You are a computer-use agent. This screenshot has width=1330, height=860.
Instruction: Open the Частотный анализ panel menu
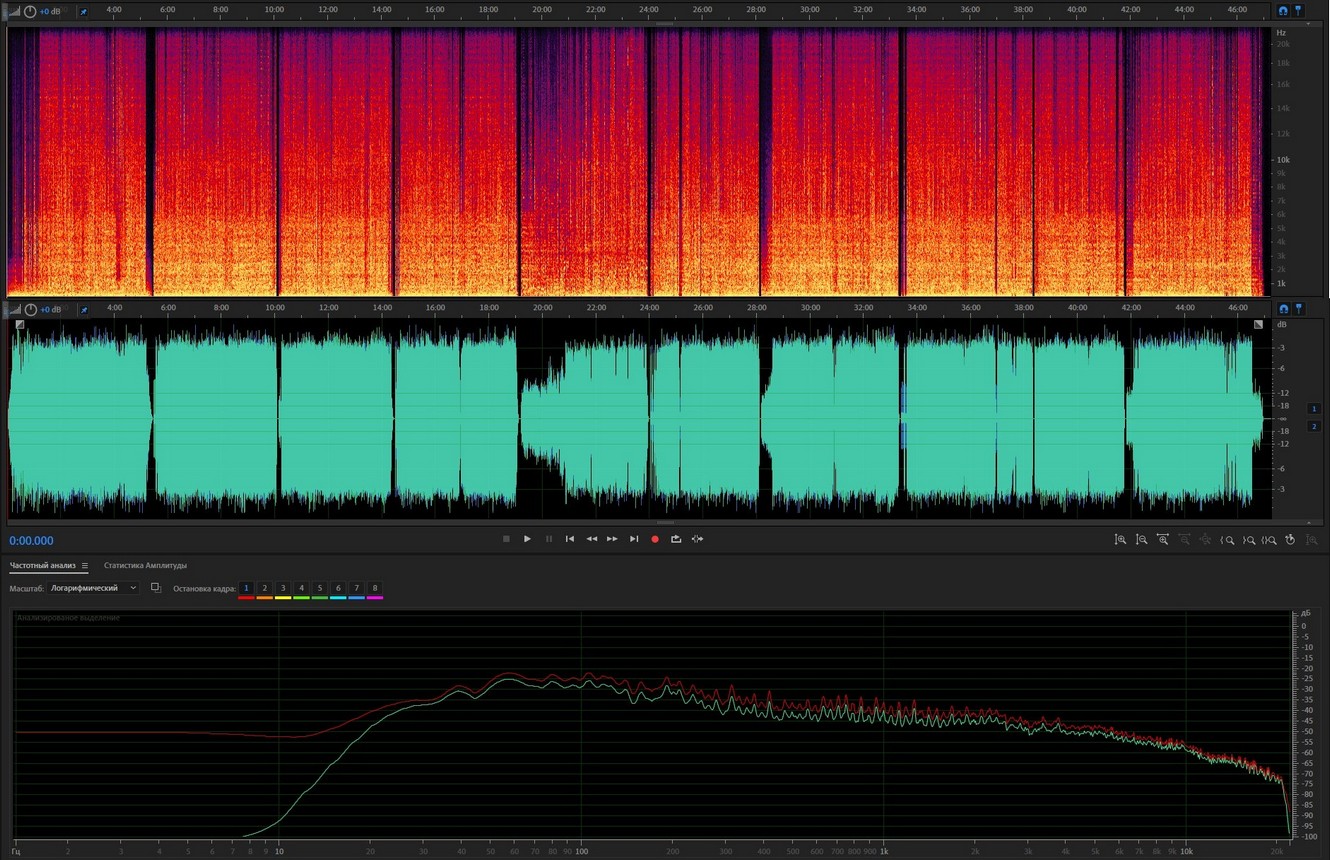pyautogui.click(x=85, y=566)
